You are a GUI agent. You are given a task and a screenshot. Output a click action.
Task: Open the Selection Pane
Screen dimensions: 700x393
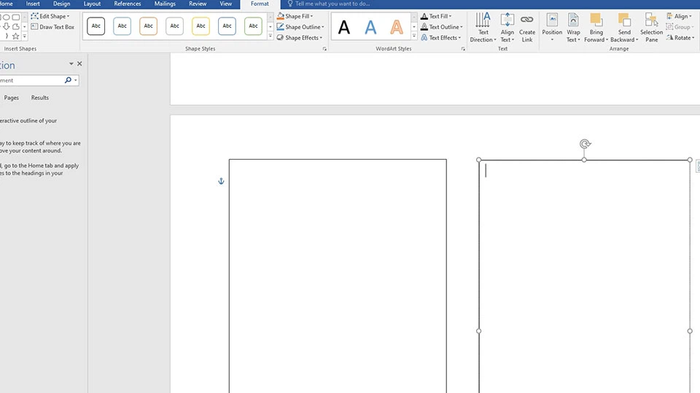(x=651, y=28)
